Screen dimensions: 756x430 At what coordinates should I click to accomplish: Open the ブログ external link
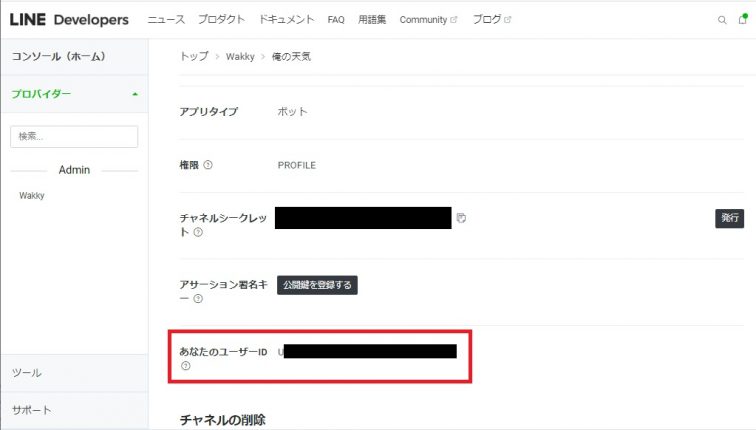coord(490,20)
